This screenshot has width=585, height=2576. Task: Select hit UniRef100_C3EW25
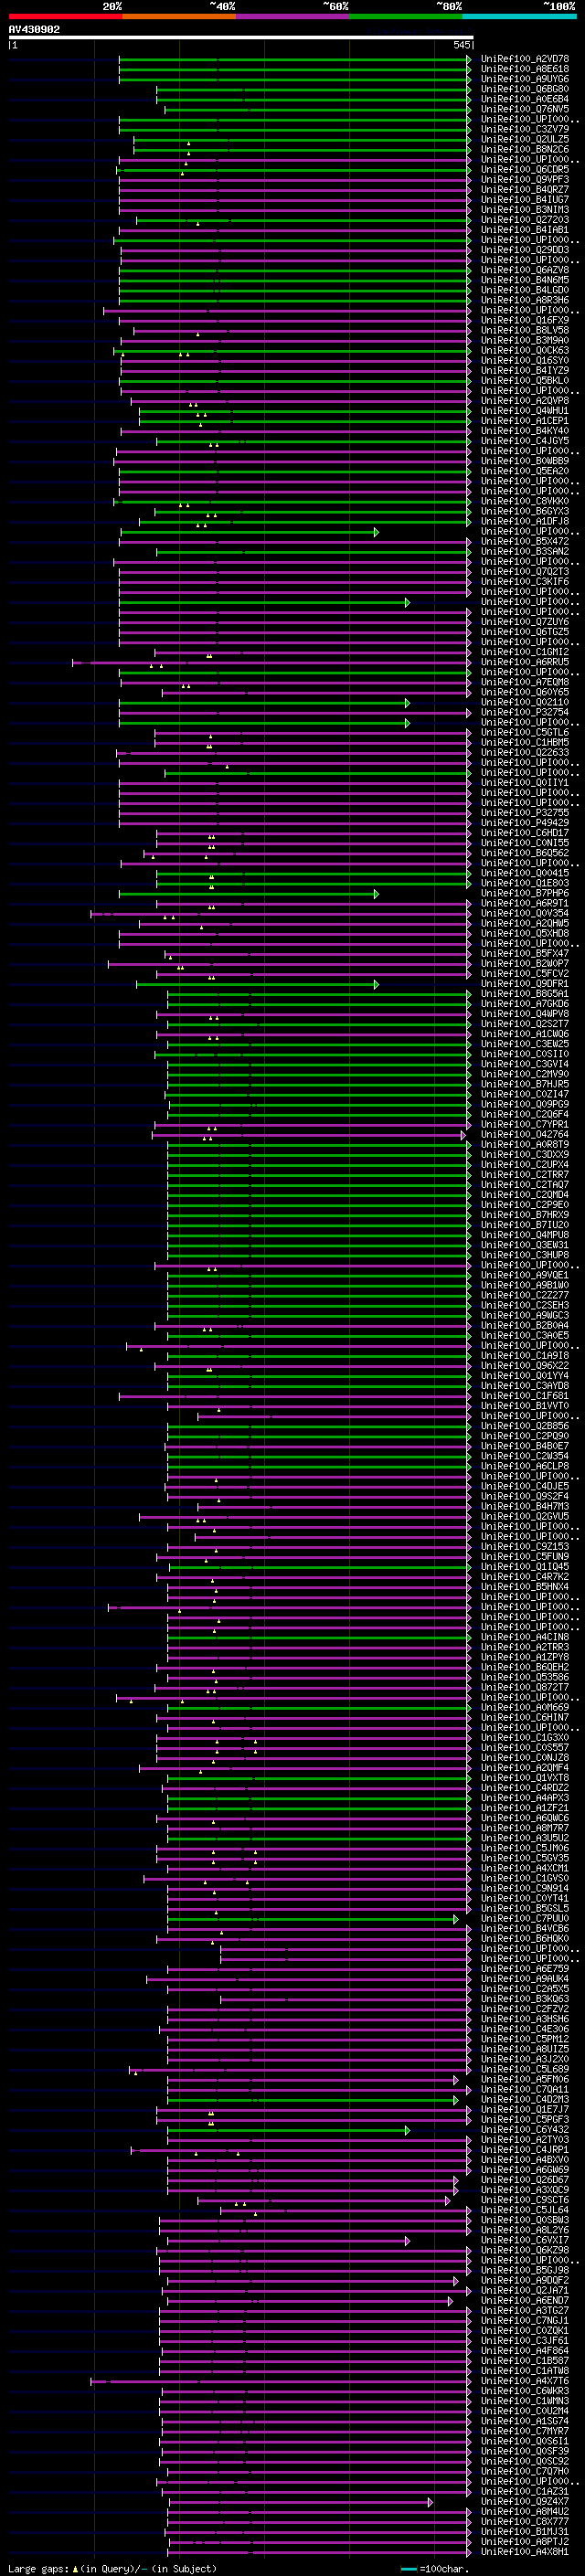(x=525, y=1044)
